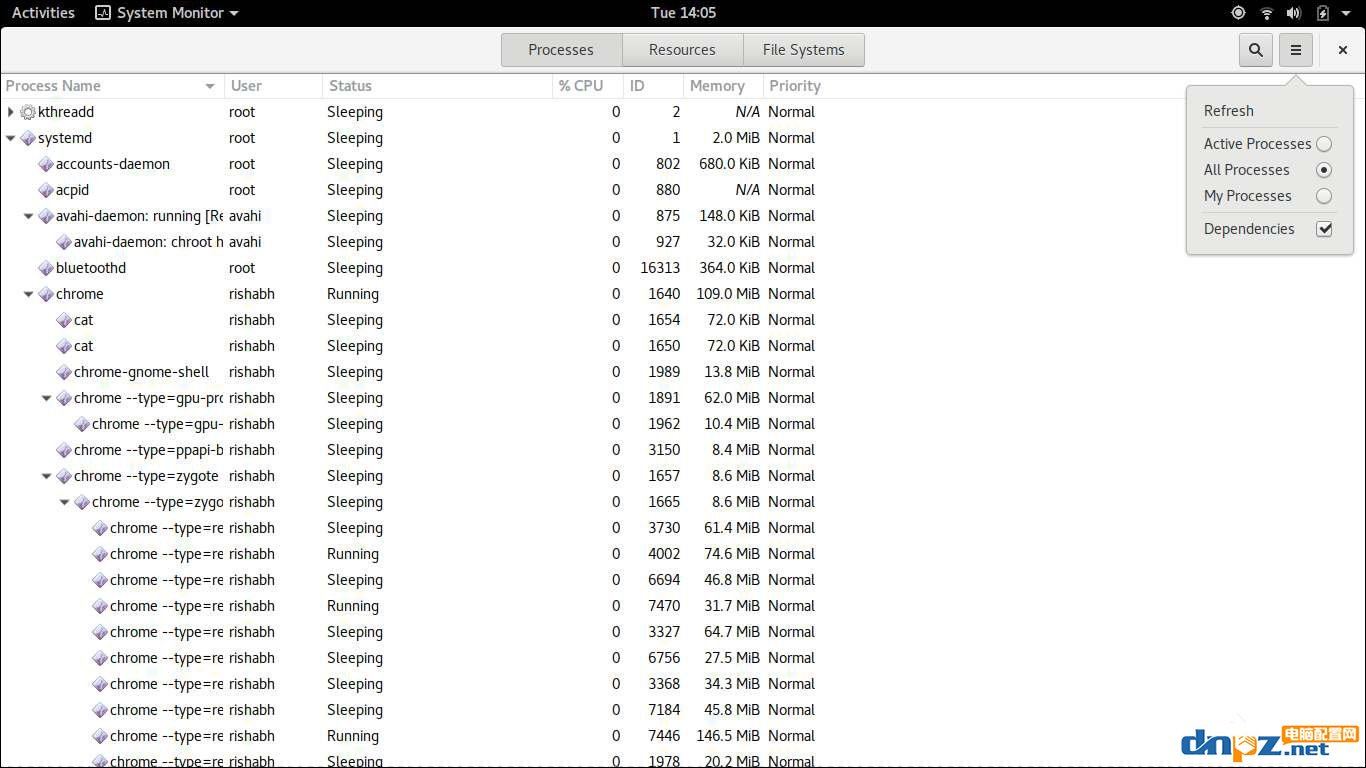Select the chrome process with ID 4002

click(683, 554)
